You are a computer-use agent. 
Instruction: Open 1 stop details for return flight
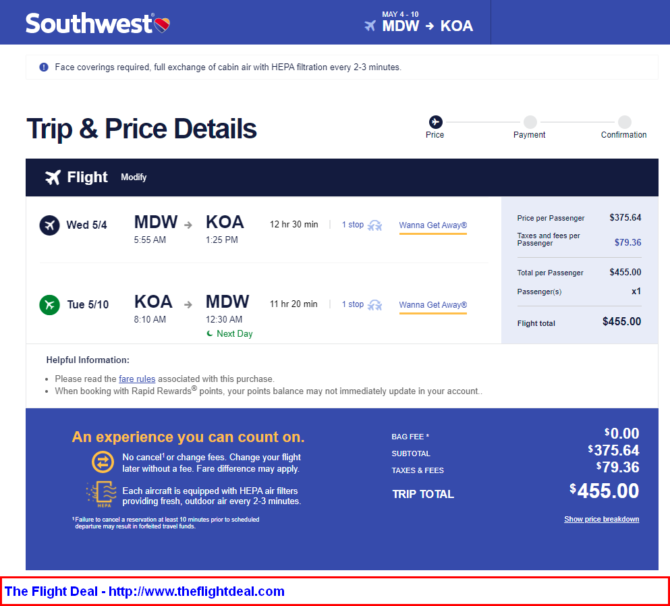353,304
